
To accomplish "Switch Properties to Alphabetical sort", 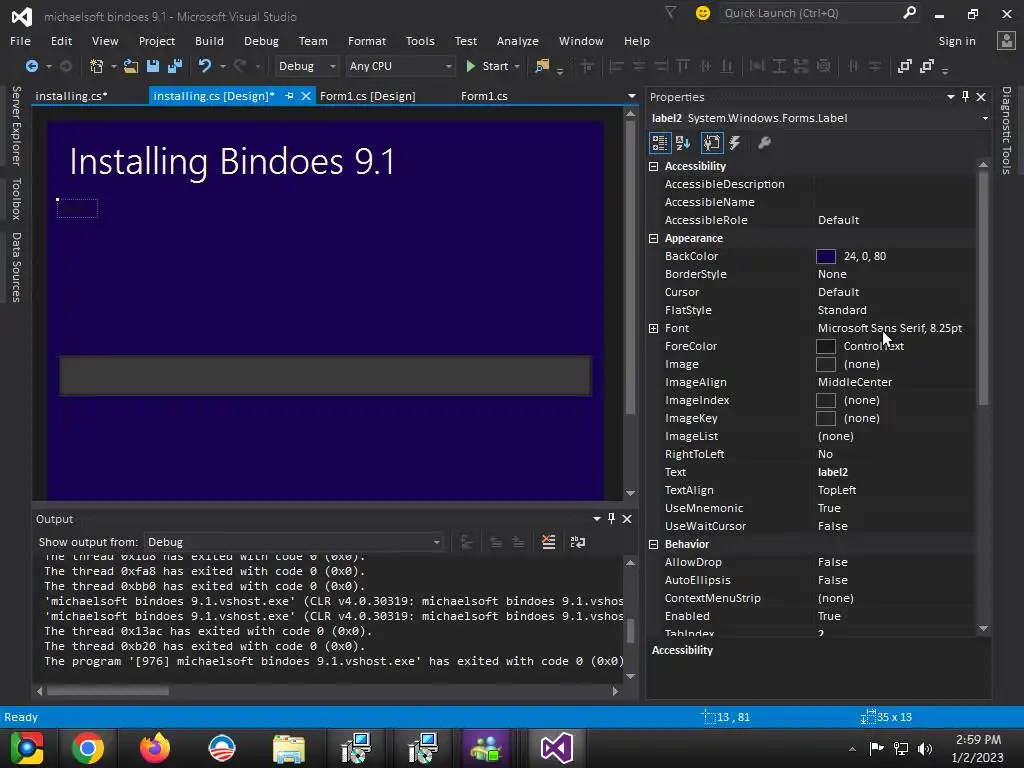I will [x=683, y=142].
